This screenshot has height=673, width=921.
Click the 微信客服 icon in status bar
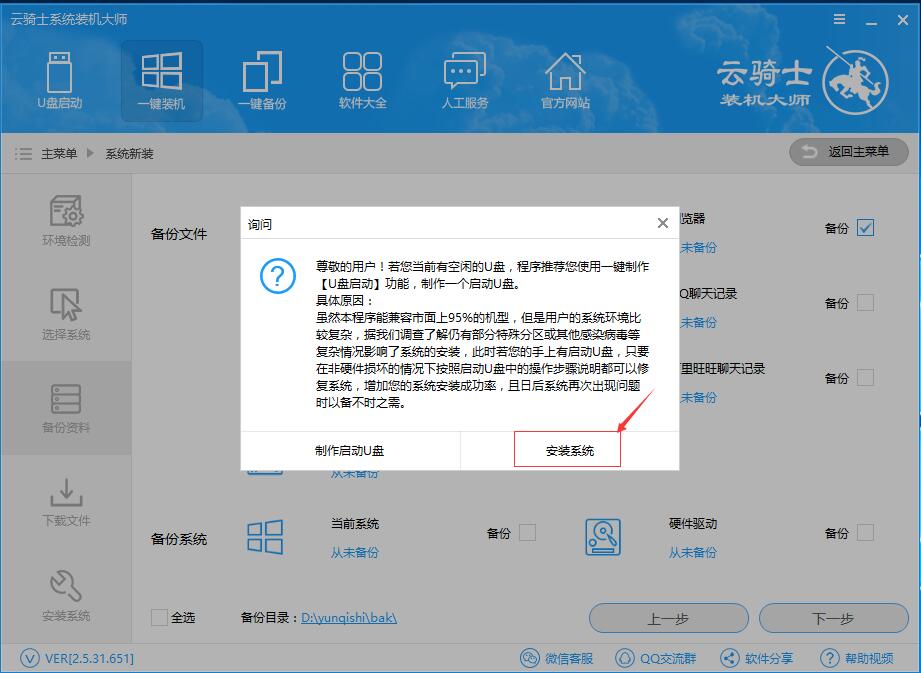[x=529, y=658]
